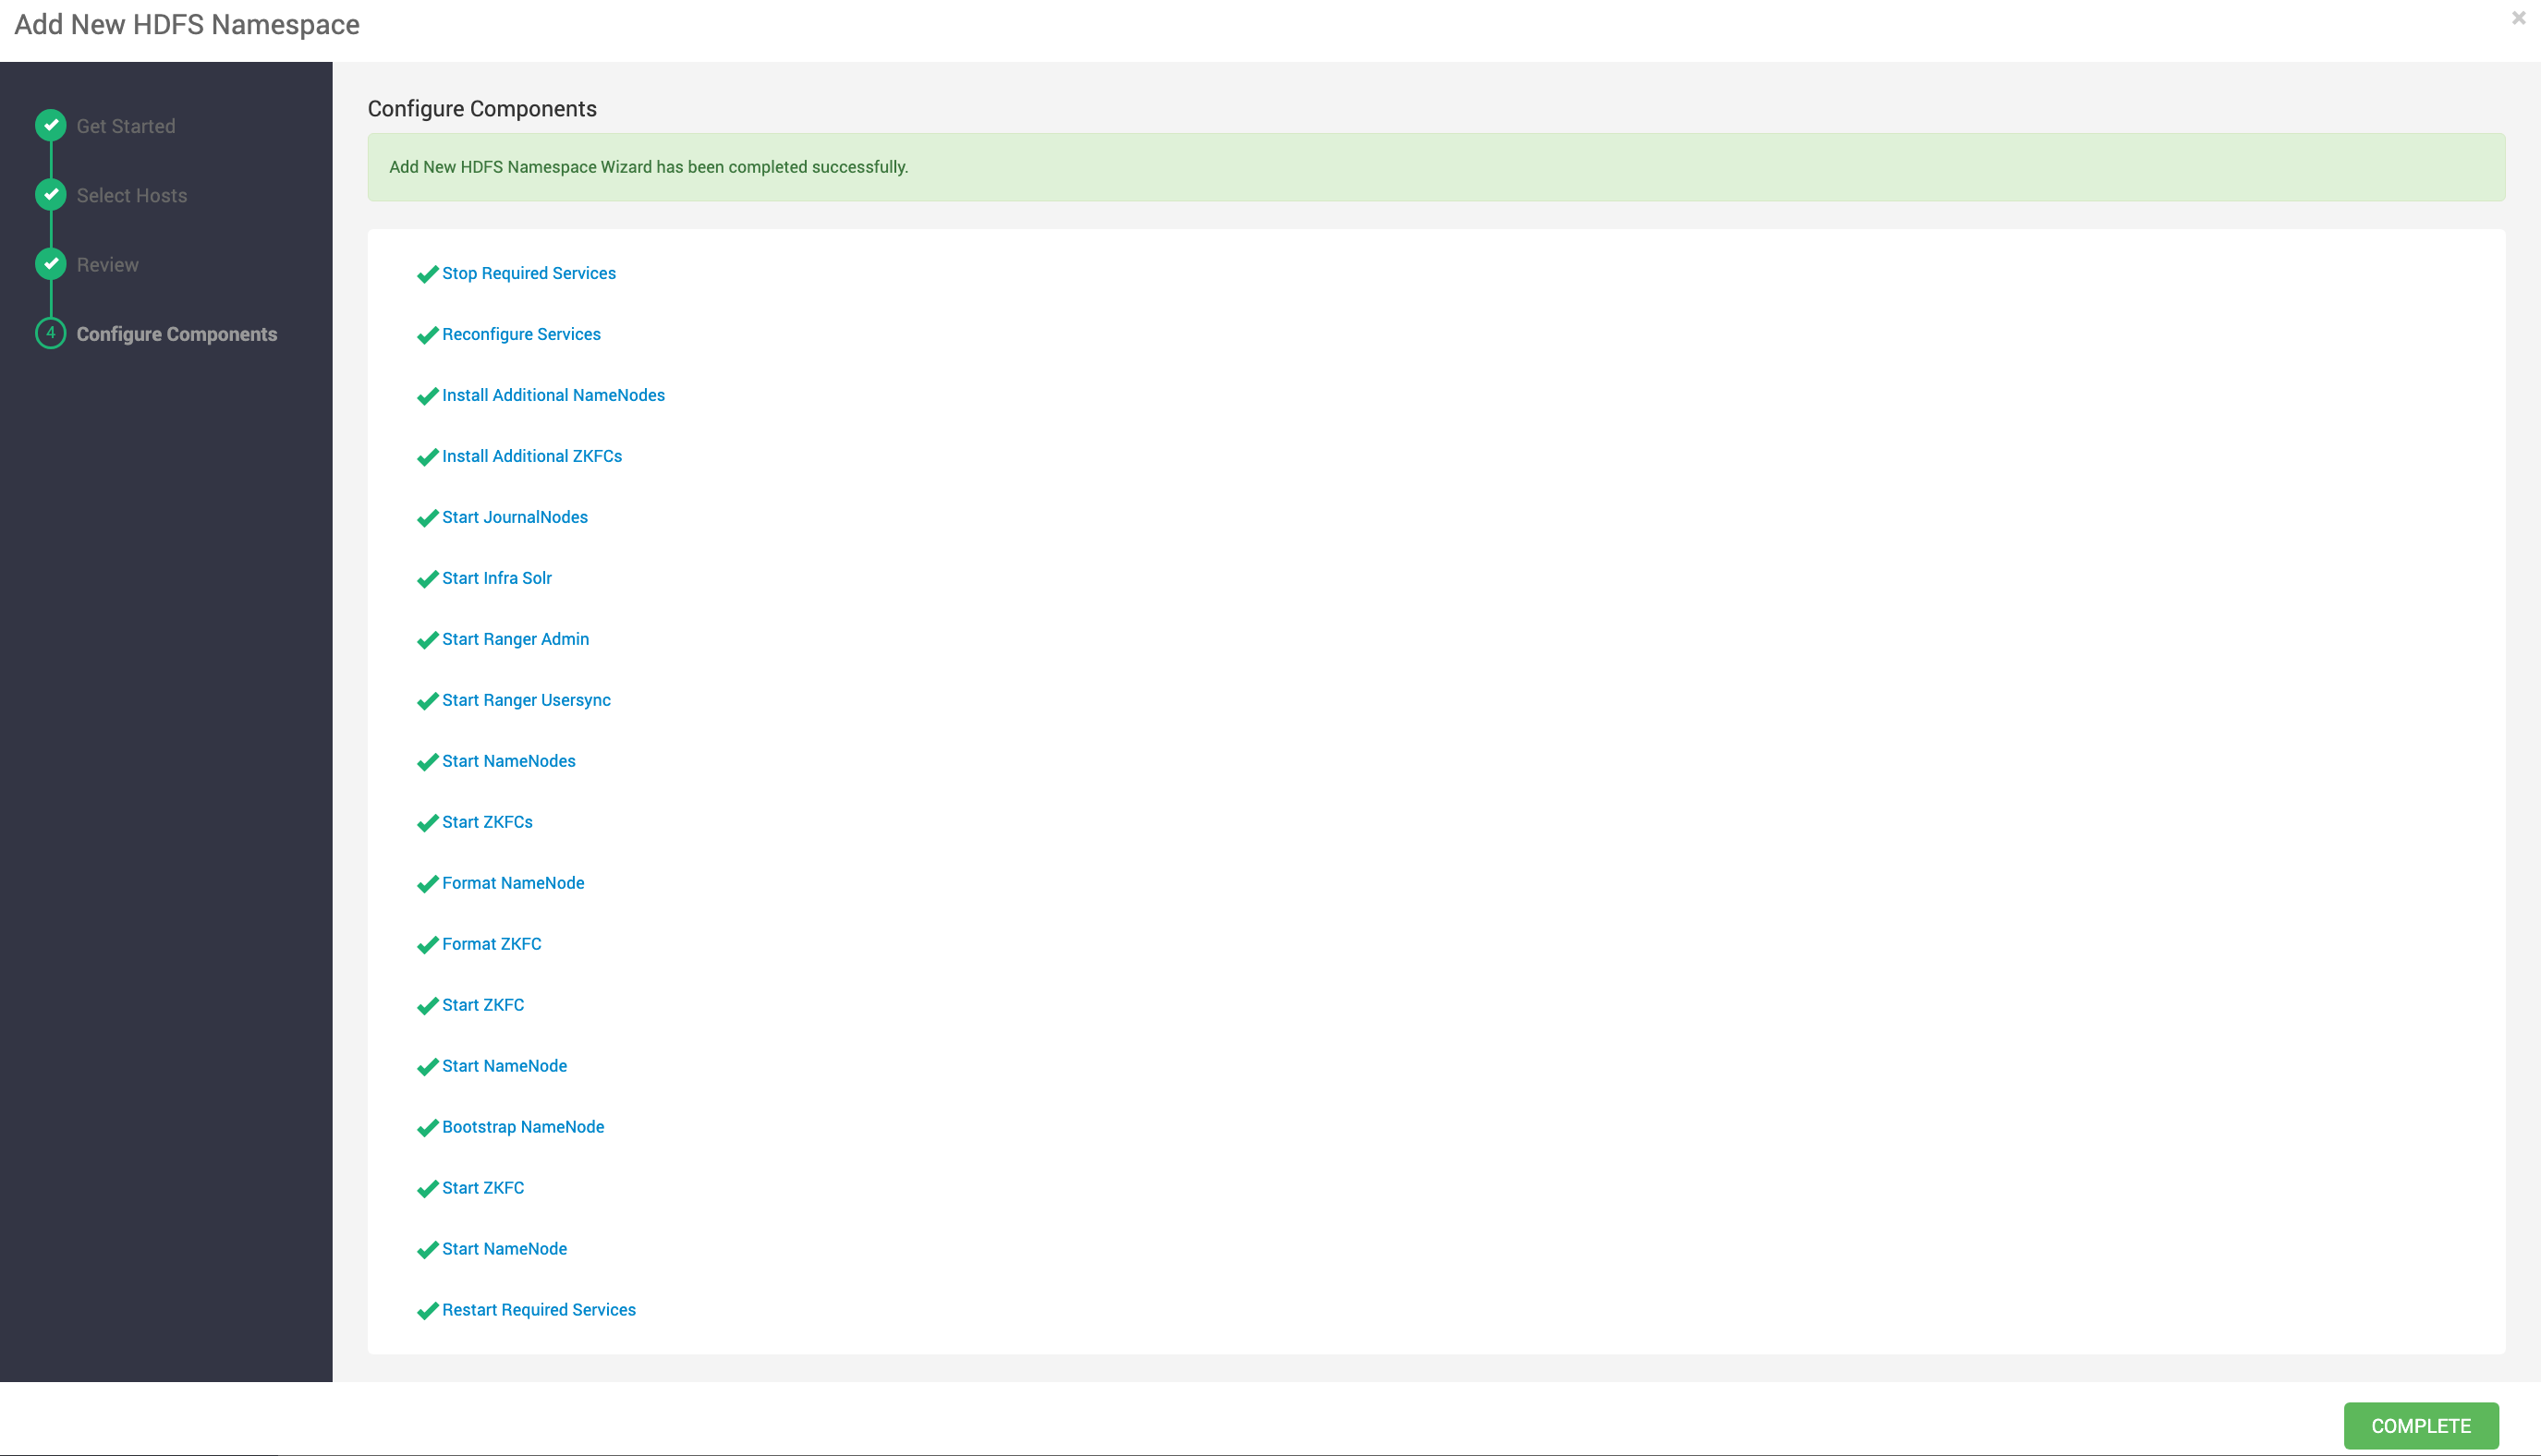Click checkmark beside Reconfigure Services
2541x1456 pixels.
point(428,335)
